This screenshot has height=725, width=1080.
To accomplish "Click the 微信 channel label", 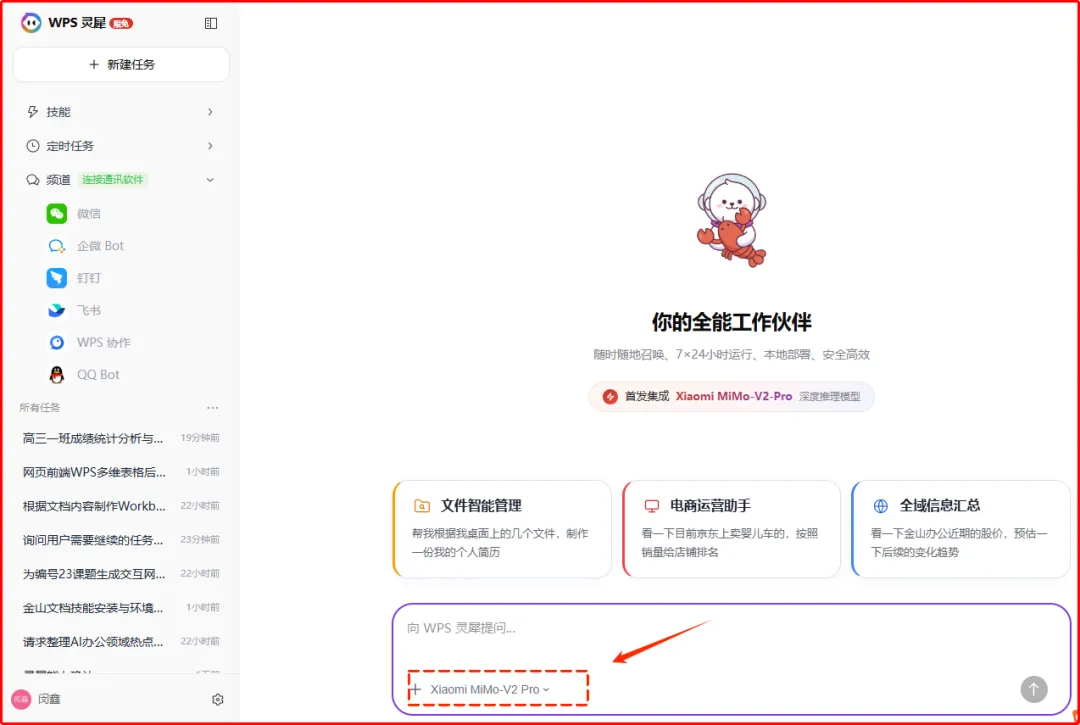I will click(89, 213).
